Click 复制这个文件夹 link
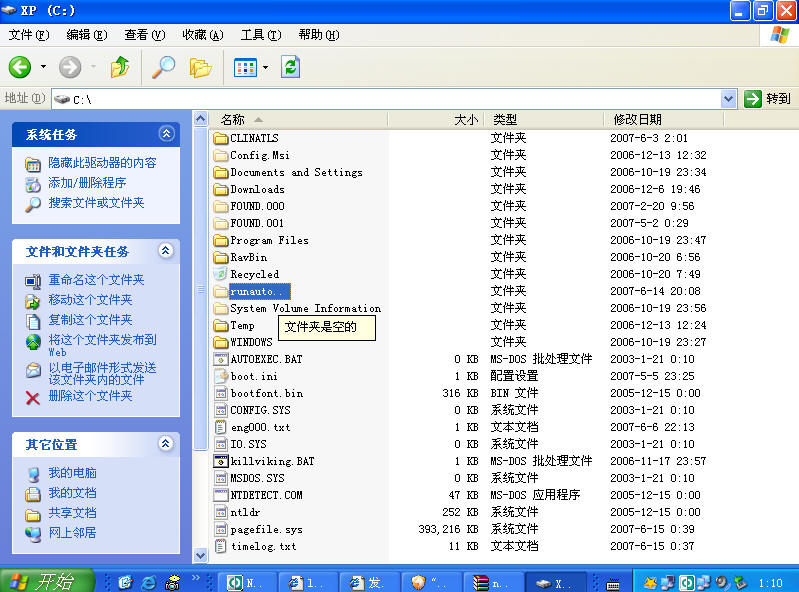The width and height of the screenshot is (799, 592). pyautogui.click(x=90, y=319)
